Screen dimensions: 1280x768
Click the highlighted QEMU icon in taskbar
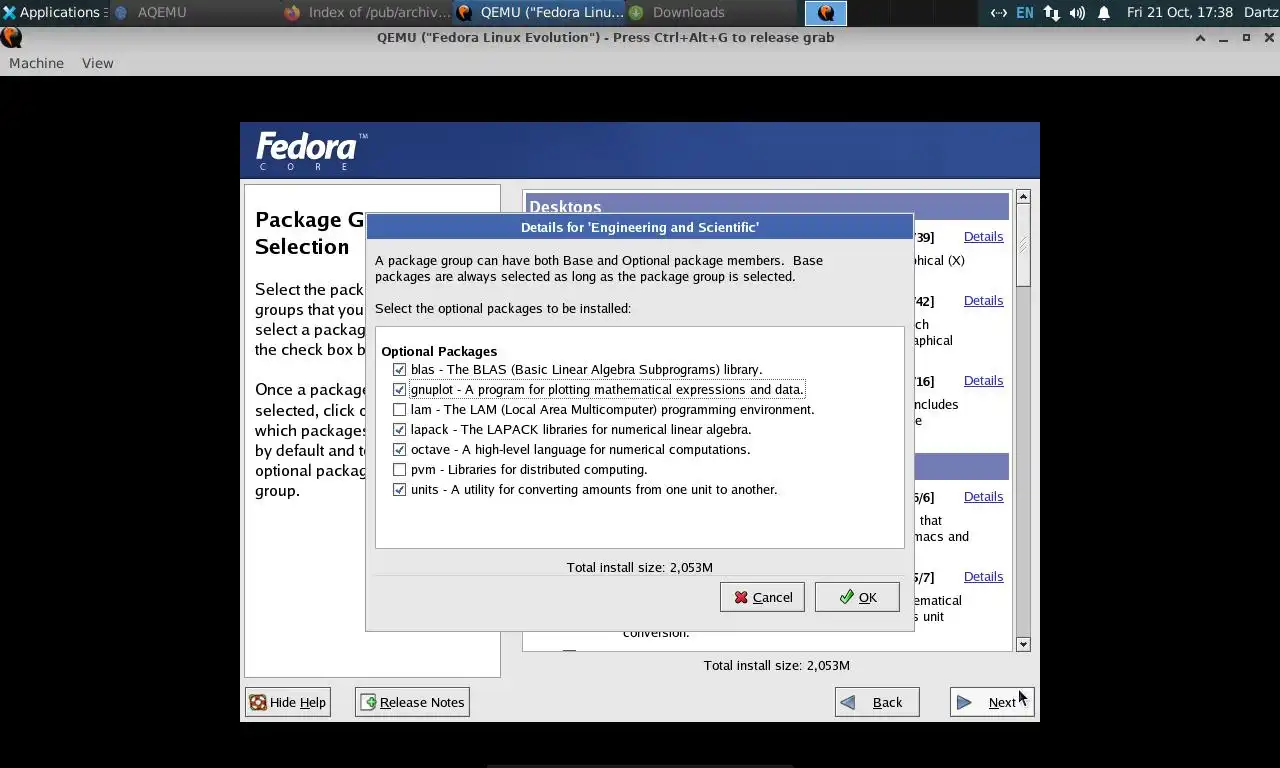pos(826,12)
